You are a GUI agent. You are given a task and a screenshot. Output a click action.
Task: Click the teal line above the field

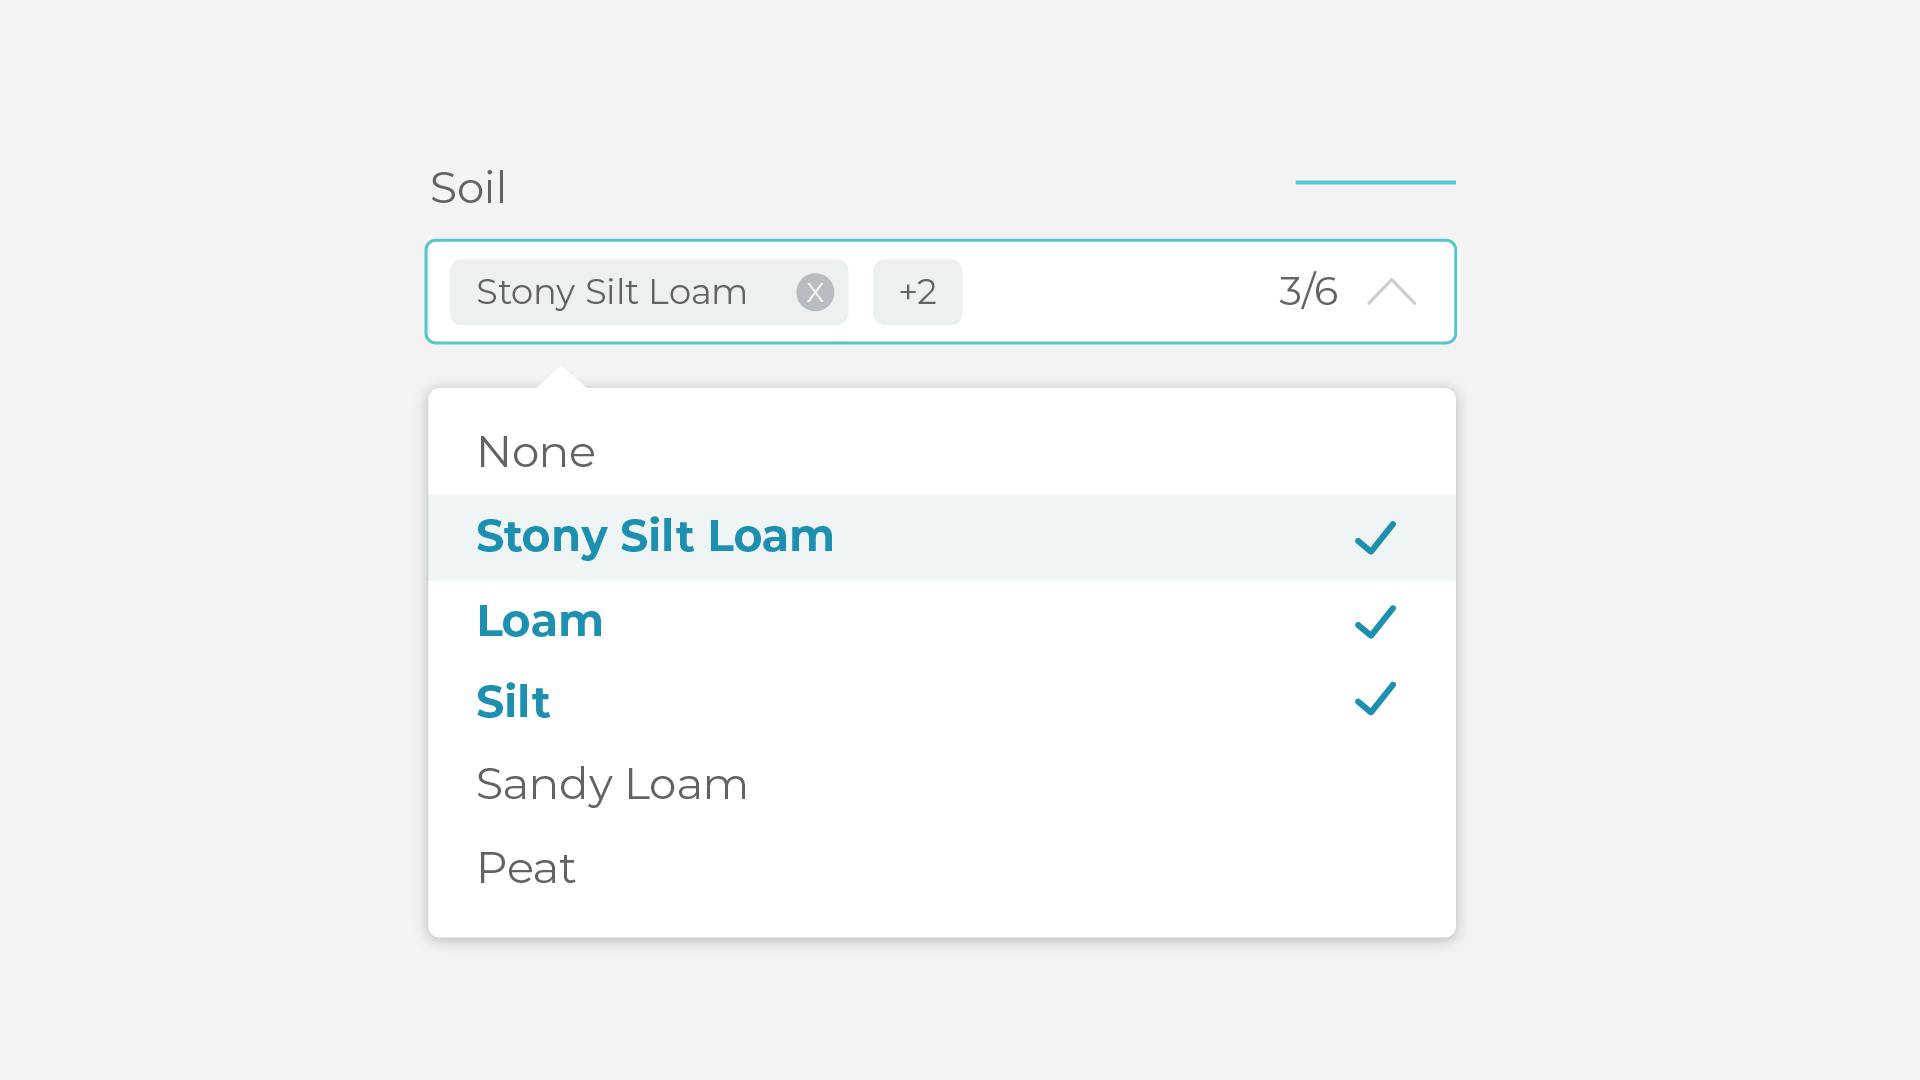(x=1375, y=182)
